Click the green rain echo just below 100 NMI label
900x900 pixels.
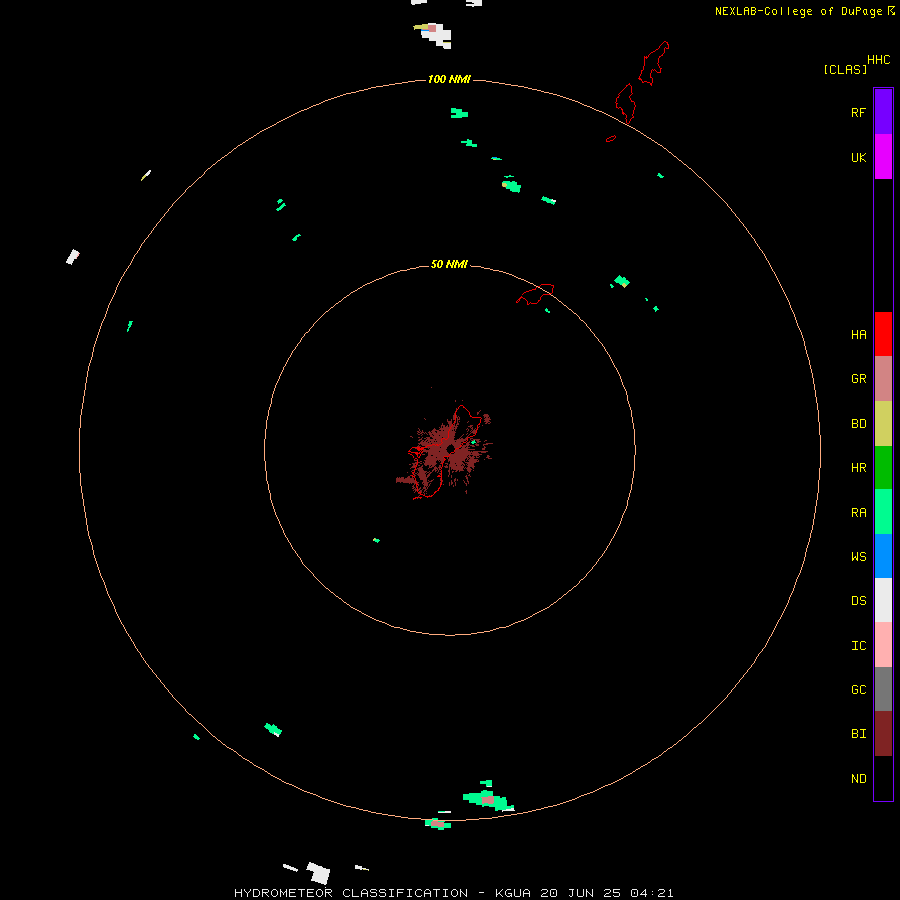coord(459,113)
